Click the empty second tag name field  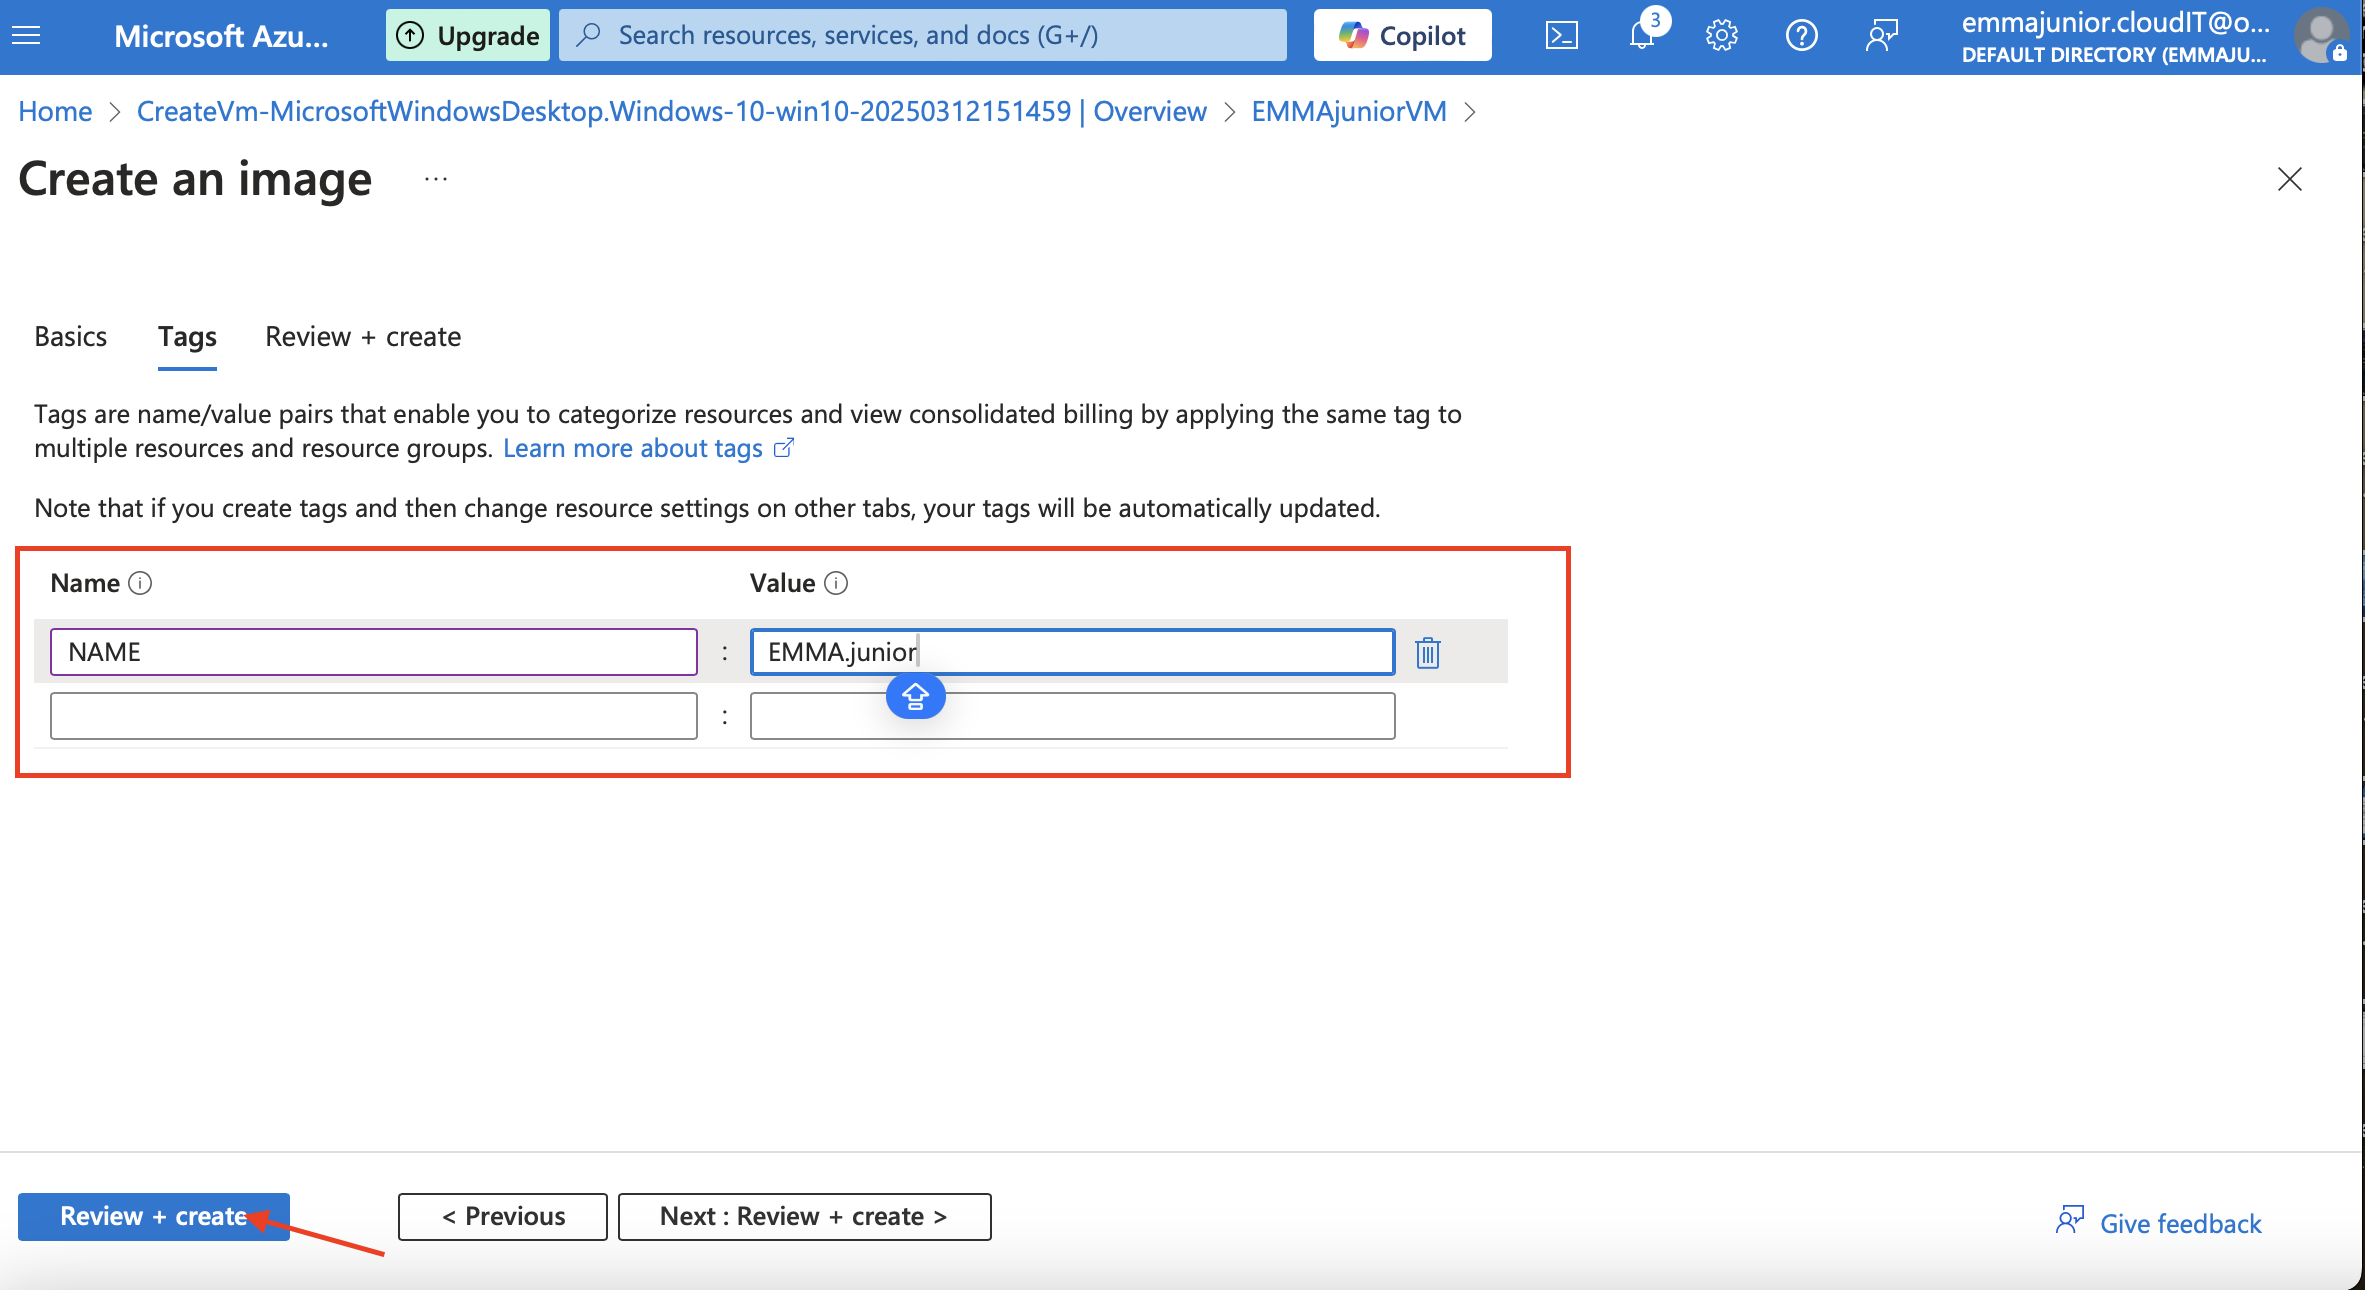373,716
